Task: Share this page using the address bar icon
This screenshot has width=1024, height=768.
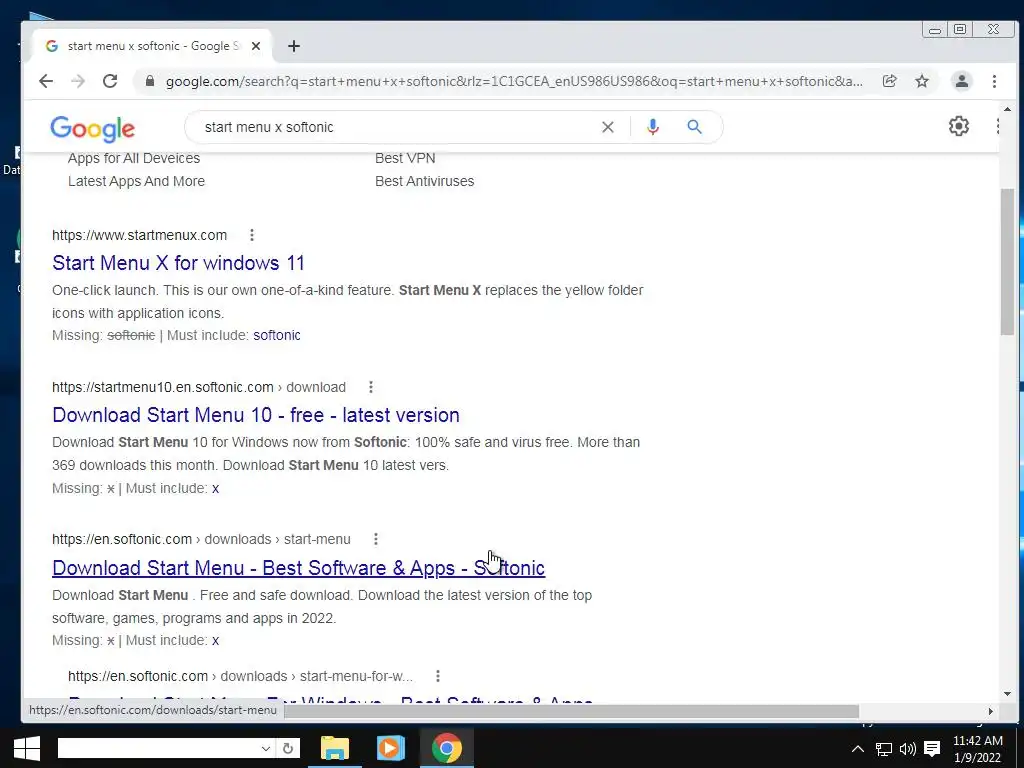Action: (x=889, y=81)
